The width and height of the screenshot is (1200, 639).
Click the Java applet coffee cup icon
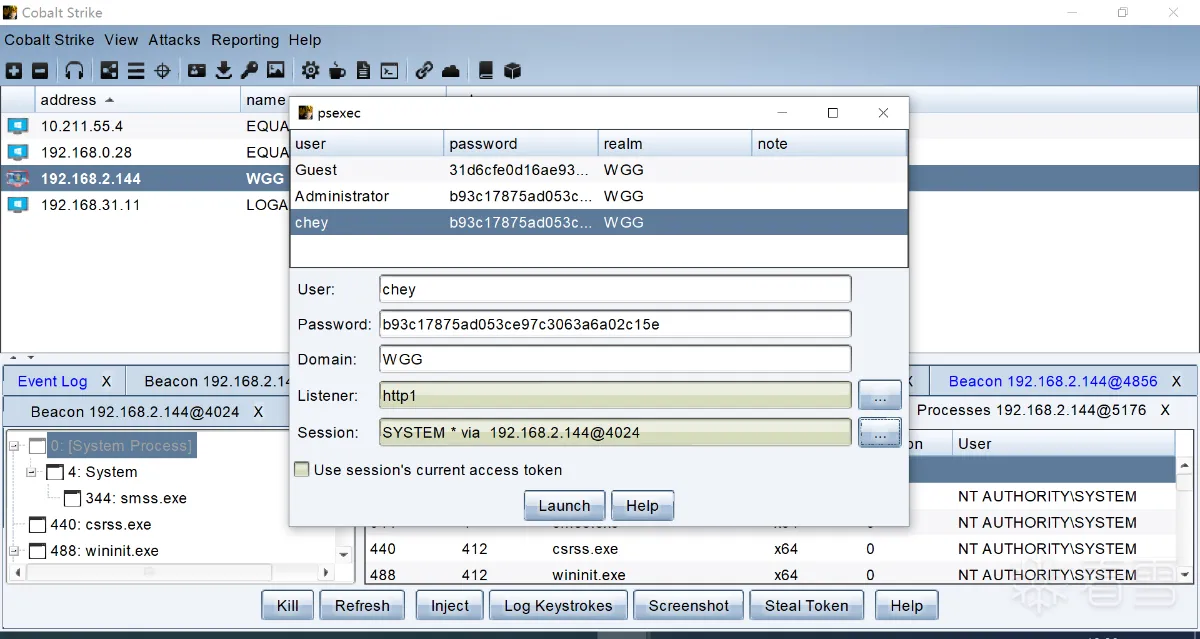[x=338, y=71]
